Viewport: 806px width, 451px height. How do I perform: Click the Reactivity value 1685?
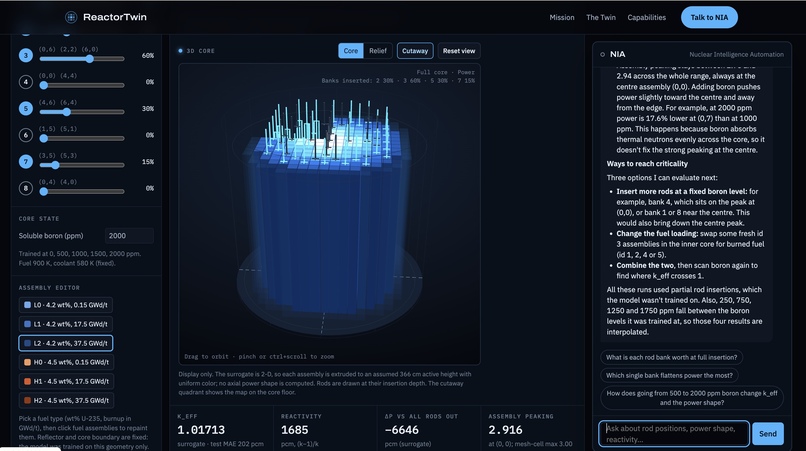[x=295, y=430]
